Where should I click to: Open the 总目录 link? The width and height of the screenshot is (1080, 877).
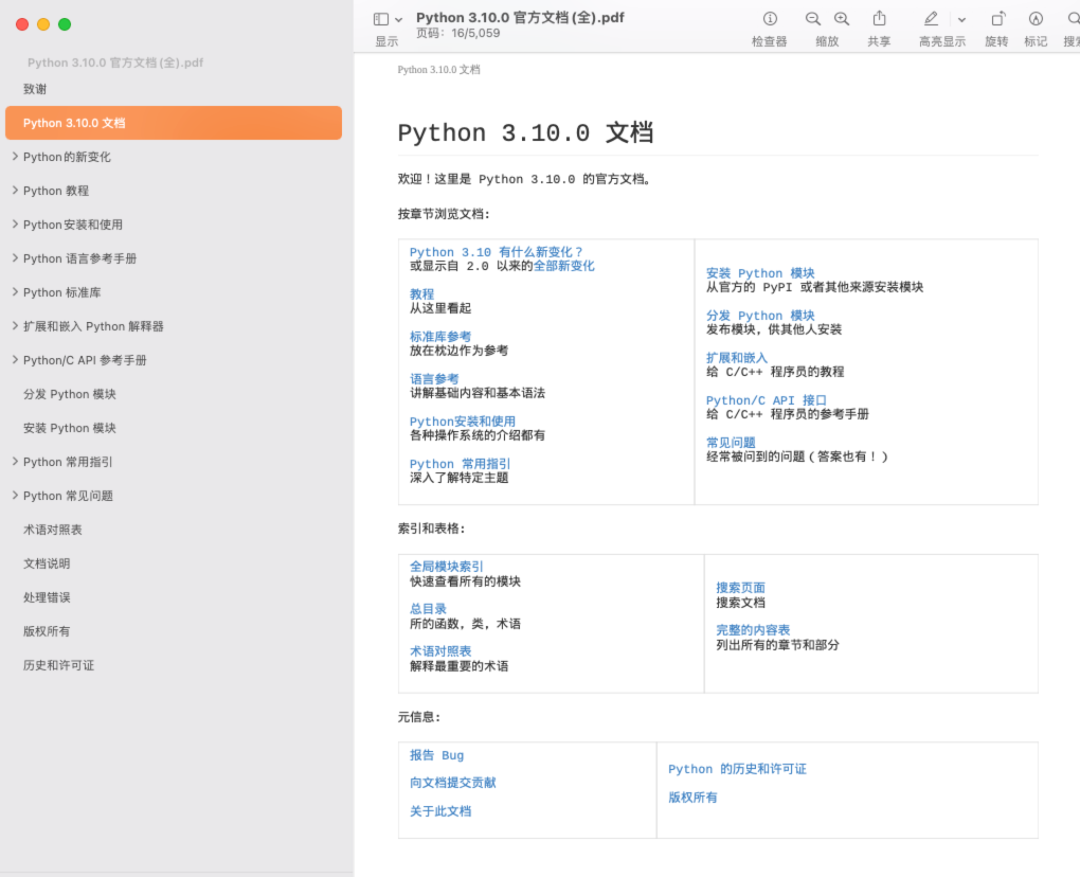428,609
